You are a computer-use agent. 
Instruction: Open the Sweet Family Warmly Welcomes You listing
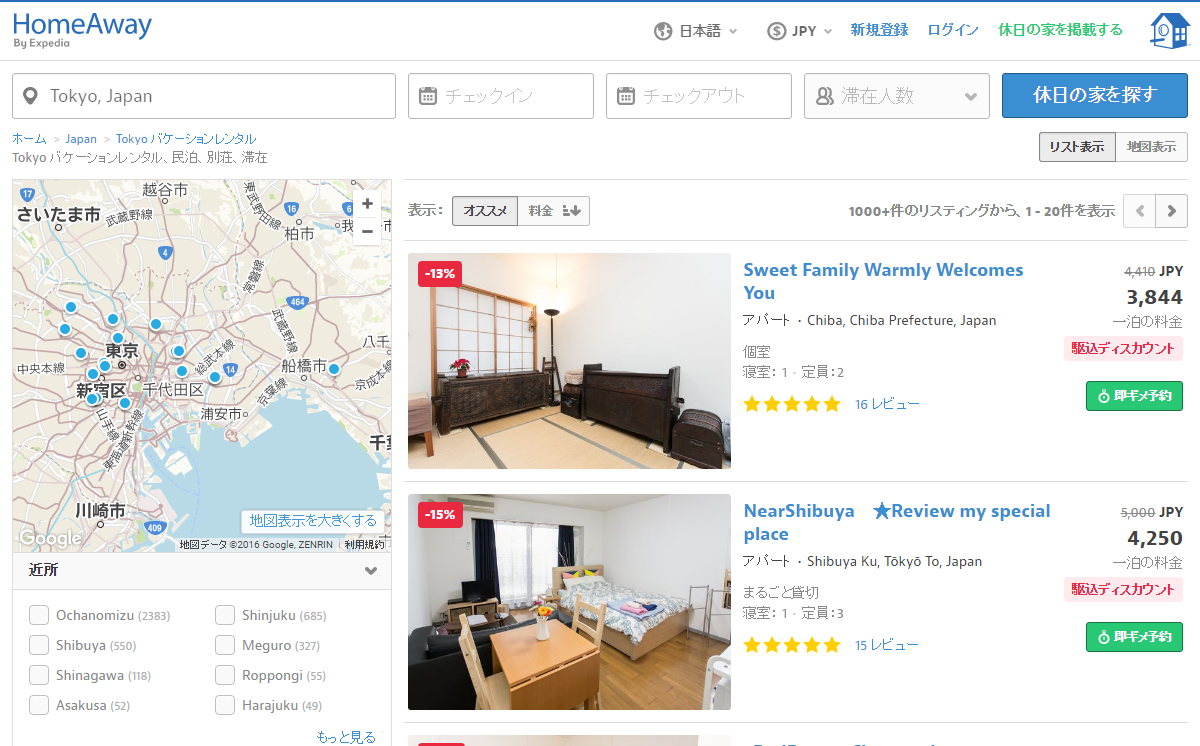pyautogui.click(x=883, y=281)
